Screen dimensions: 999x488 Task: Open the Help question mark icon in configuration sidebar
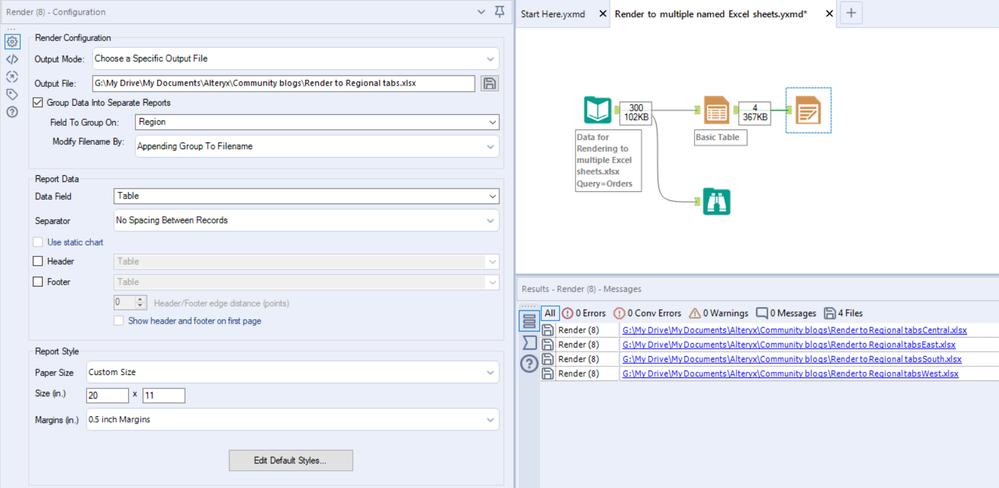(x=11, y=111)
